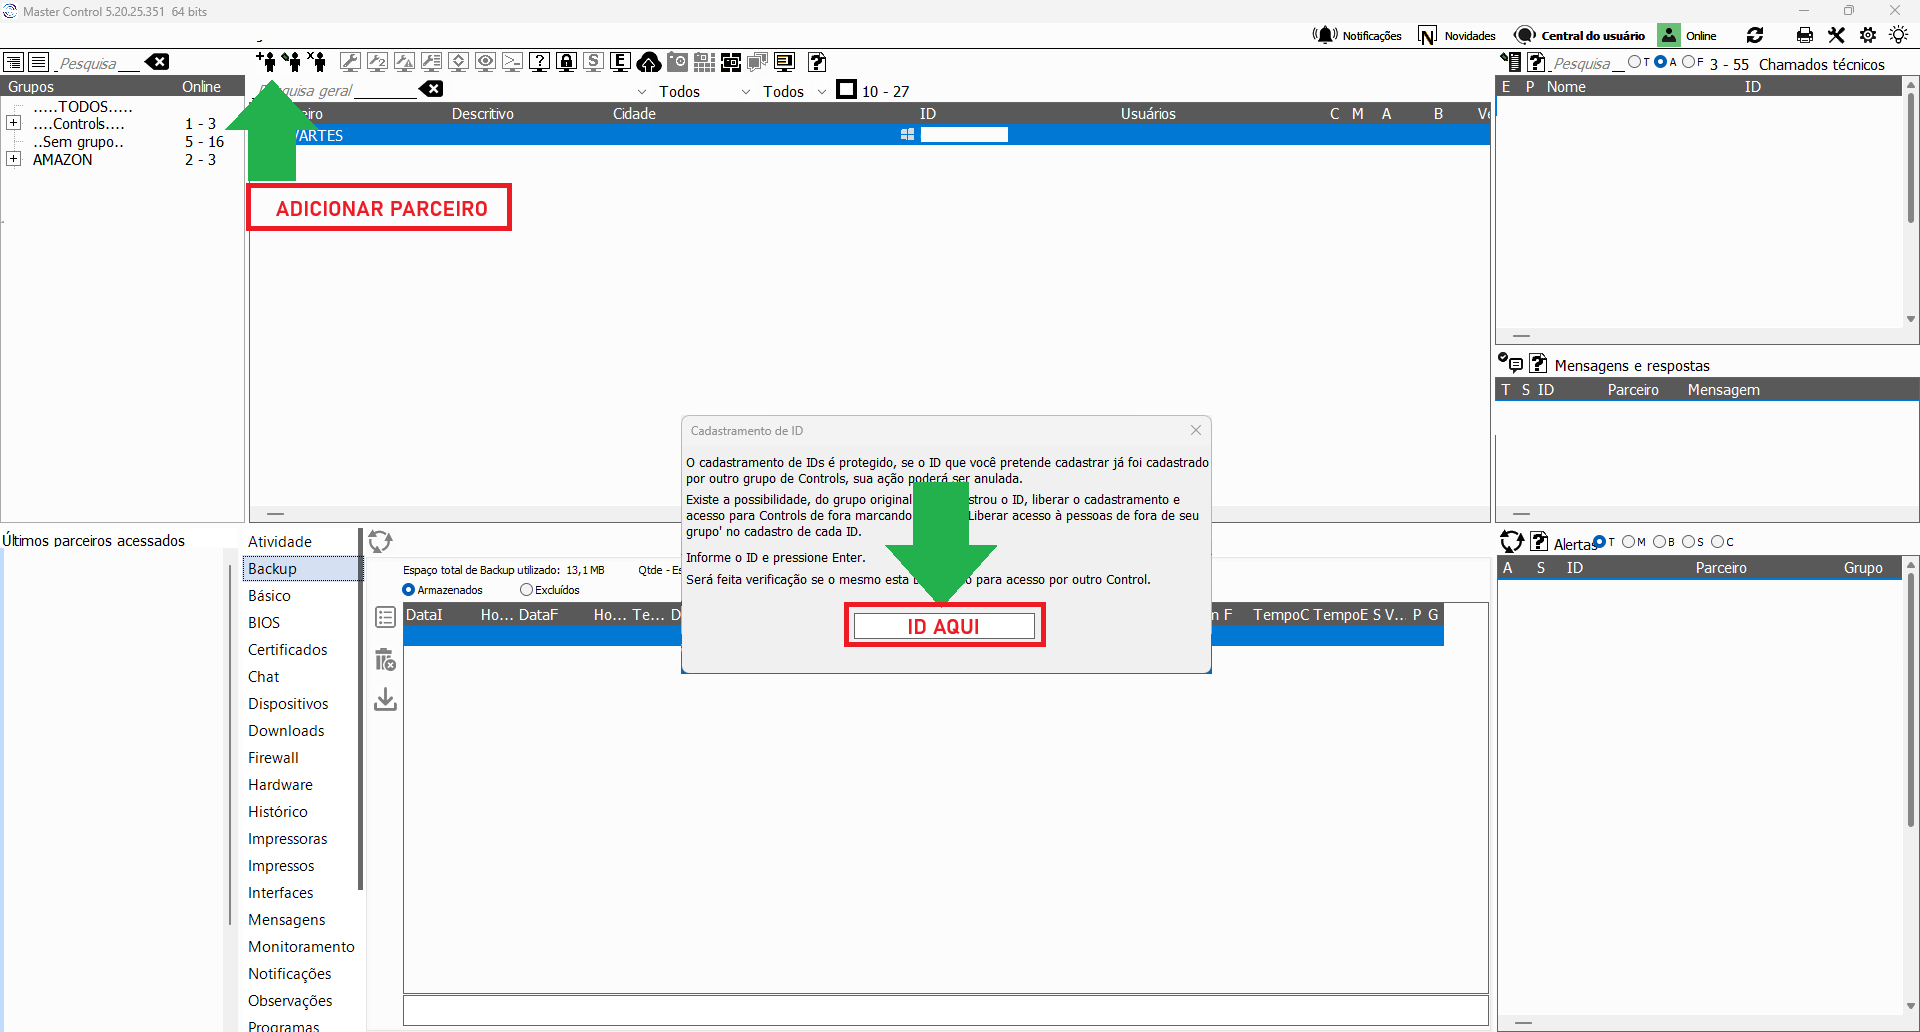The image size is (1920, 1032).
Task: Open the lightbulb icon in top bar
Action: click(x=1898, y=35)
